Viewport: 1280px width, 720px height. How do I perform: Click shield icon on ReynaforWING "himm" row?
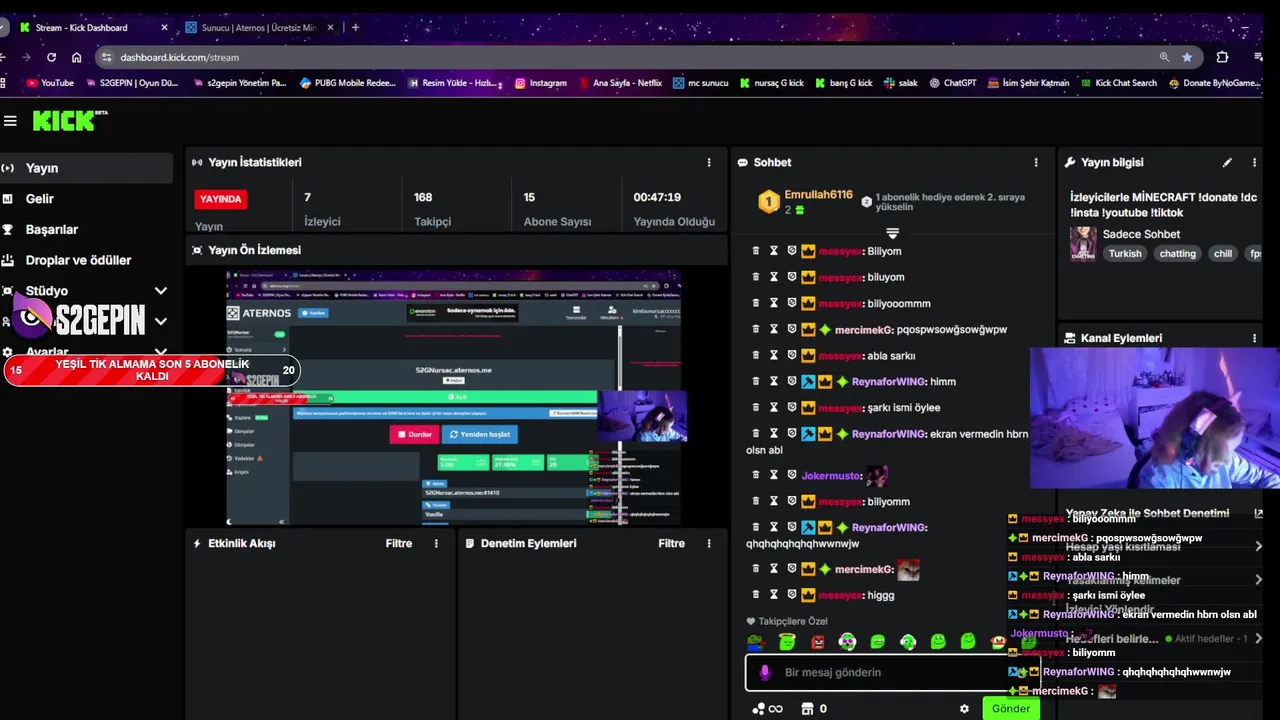(791, 381)
